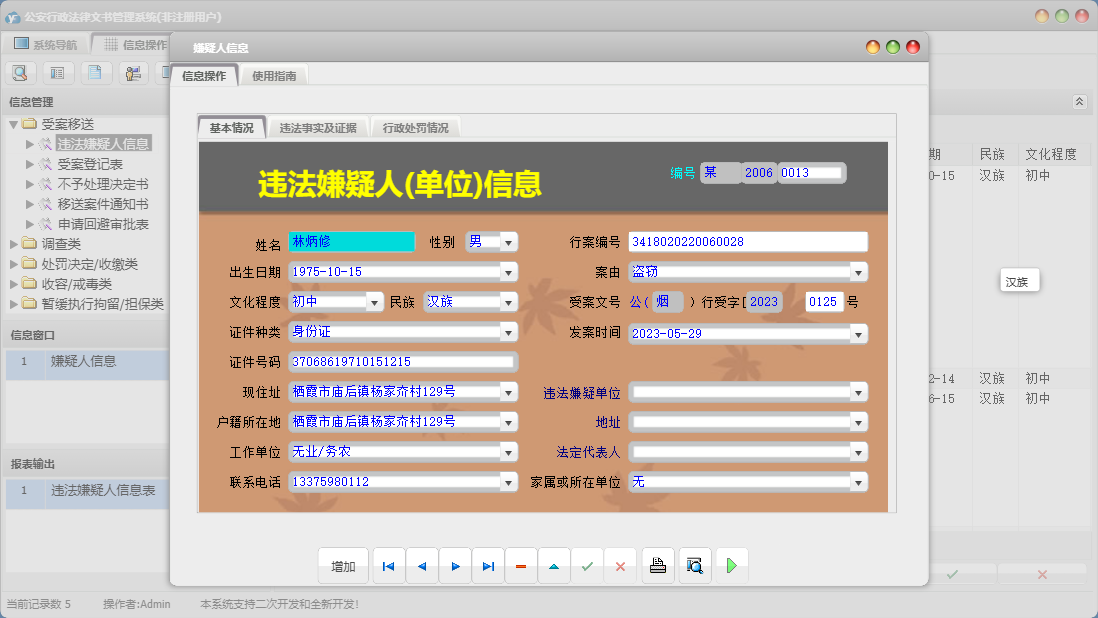Jump to the first record

[x=388, y=567]
